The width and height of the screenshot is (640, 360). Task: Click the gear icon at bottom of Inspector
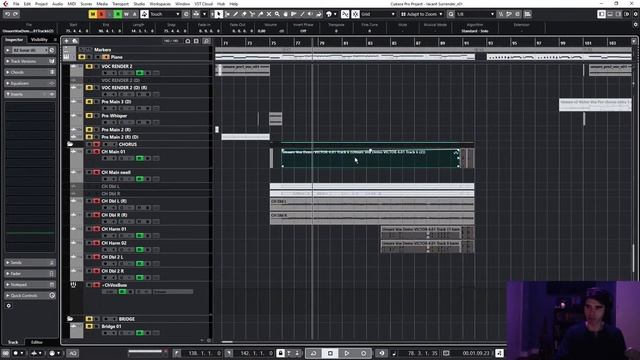pos(9,306)
